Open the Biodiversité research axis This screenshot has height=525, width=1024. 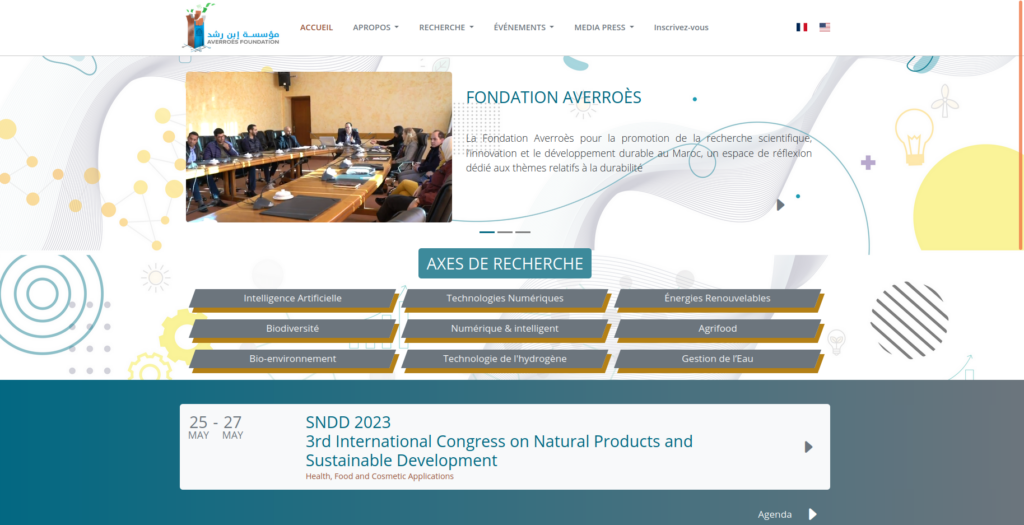click(293, 328)
